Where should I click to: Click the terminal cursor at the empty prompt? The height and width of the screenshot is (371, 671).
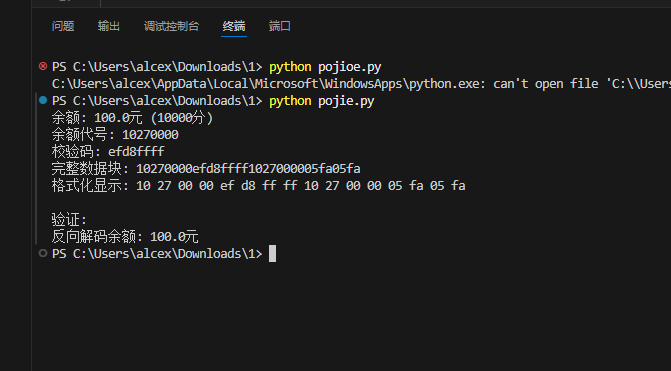272,254
